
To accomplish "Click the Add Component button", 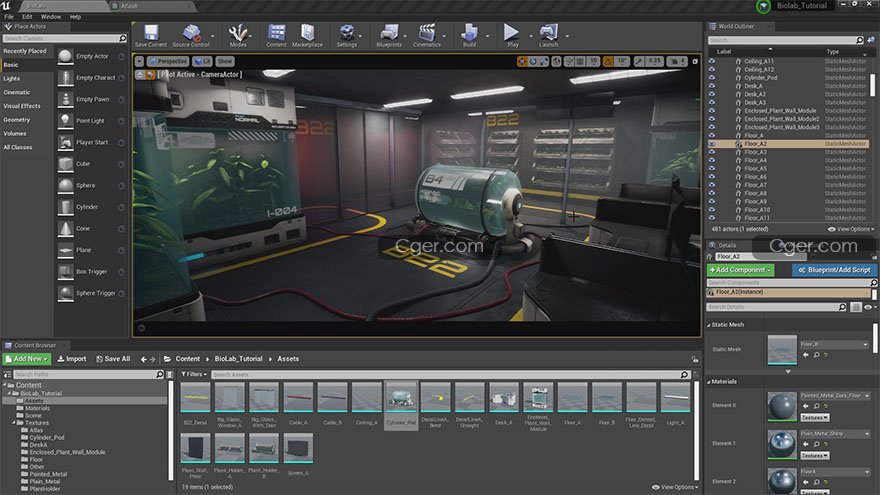I will tap(740, 270).
